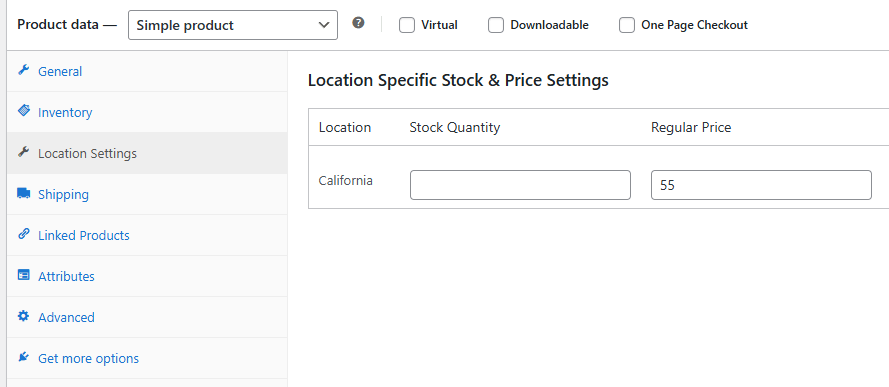Open the Get more options tab

coord(147,359)
